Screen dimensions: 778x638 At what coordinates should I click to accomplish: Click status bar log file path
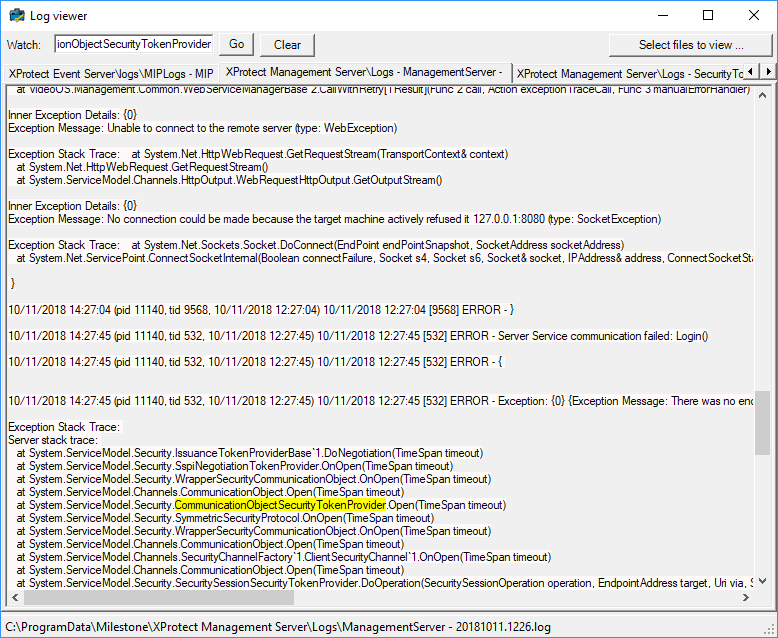(278, 627)
